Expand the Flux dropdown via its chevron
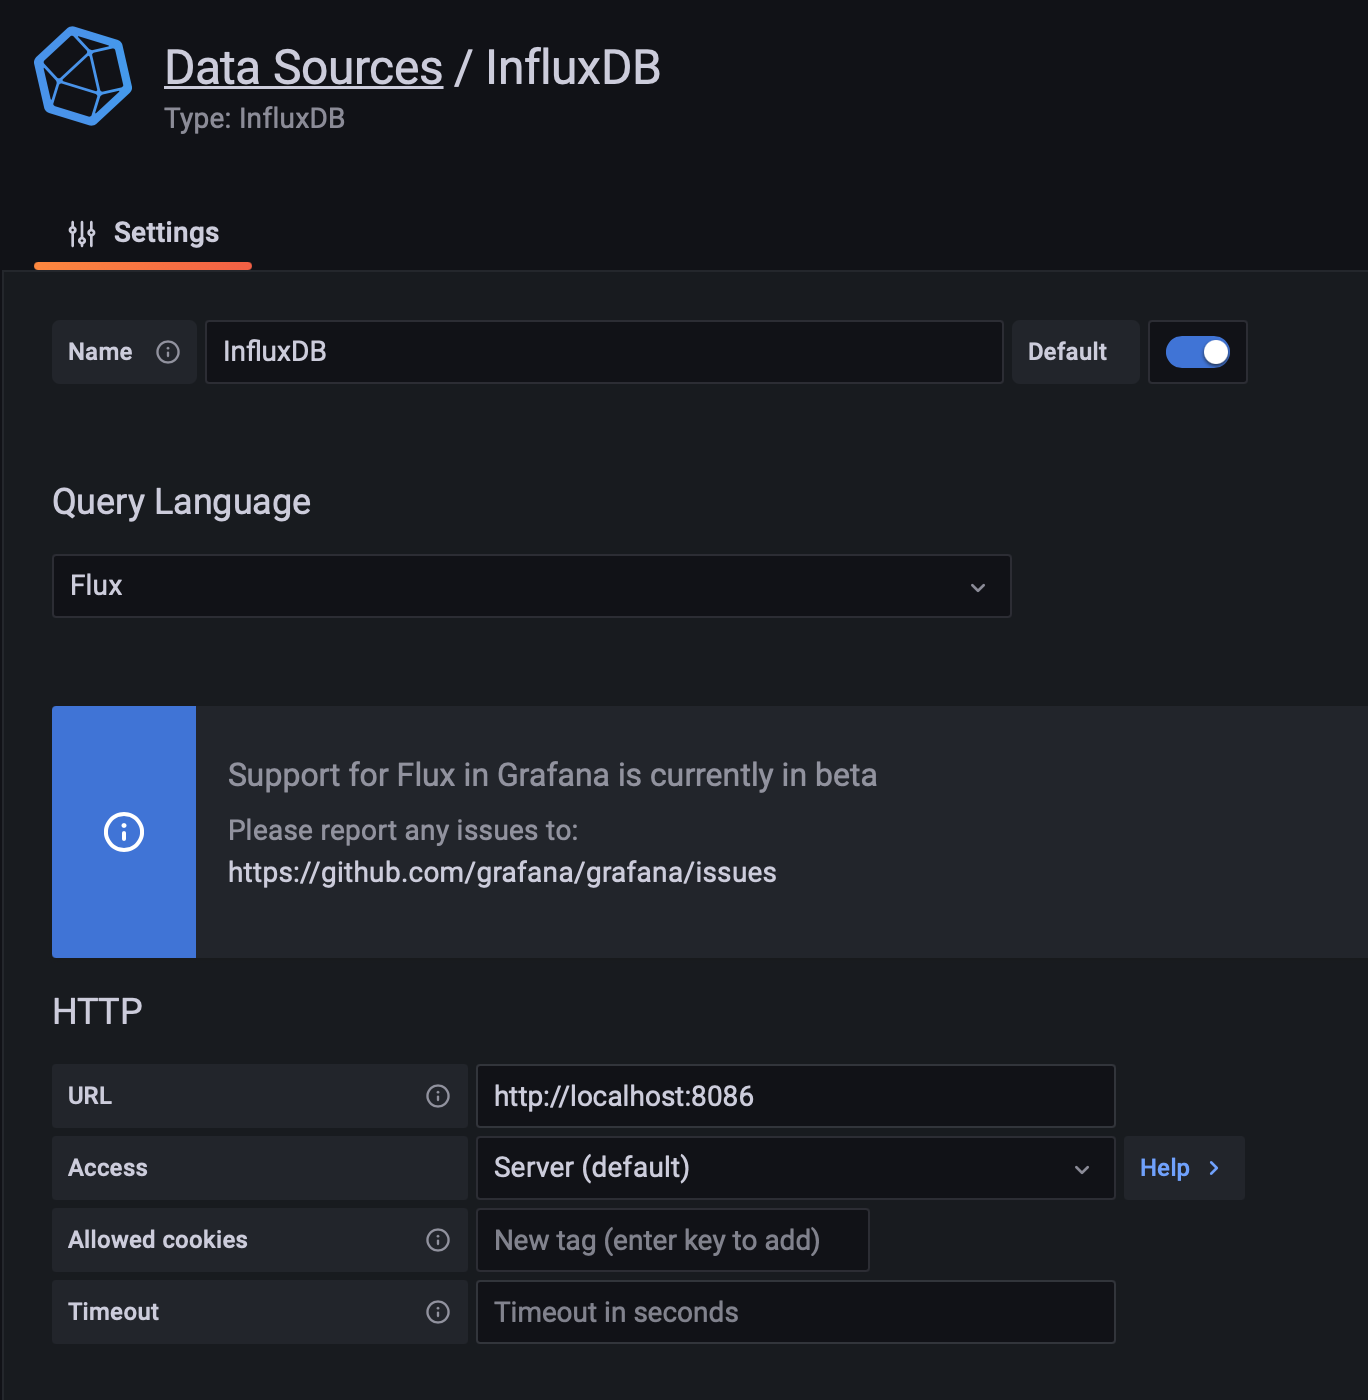Viewport: 1368px width, 1400px height. pyautogui.click(x=978, y=587)
